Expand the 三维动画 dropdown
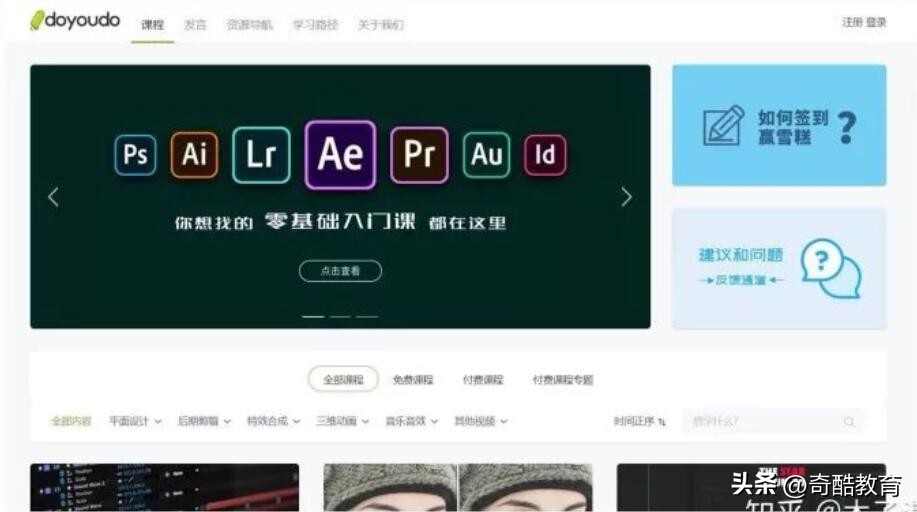917x512 pixels. click(342, 421)
